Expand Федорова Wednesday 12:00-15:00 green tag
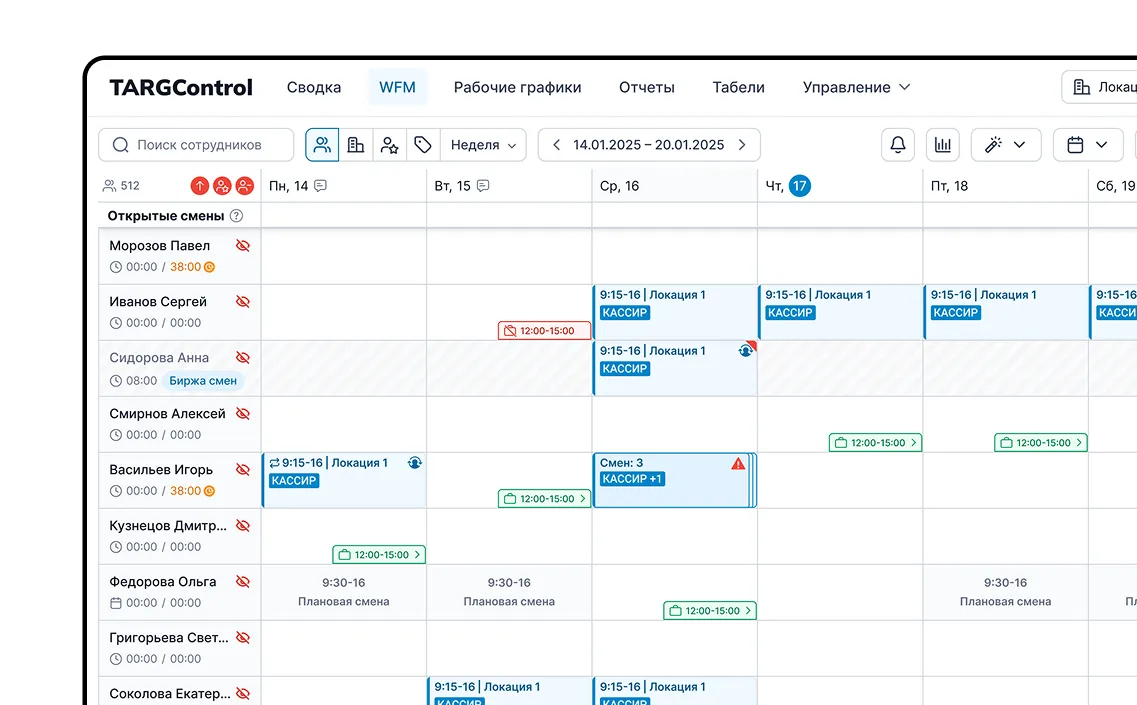1137x705 pixels. [x=710, y=611]
